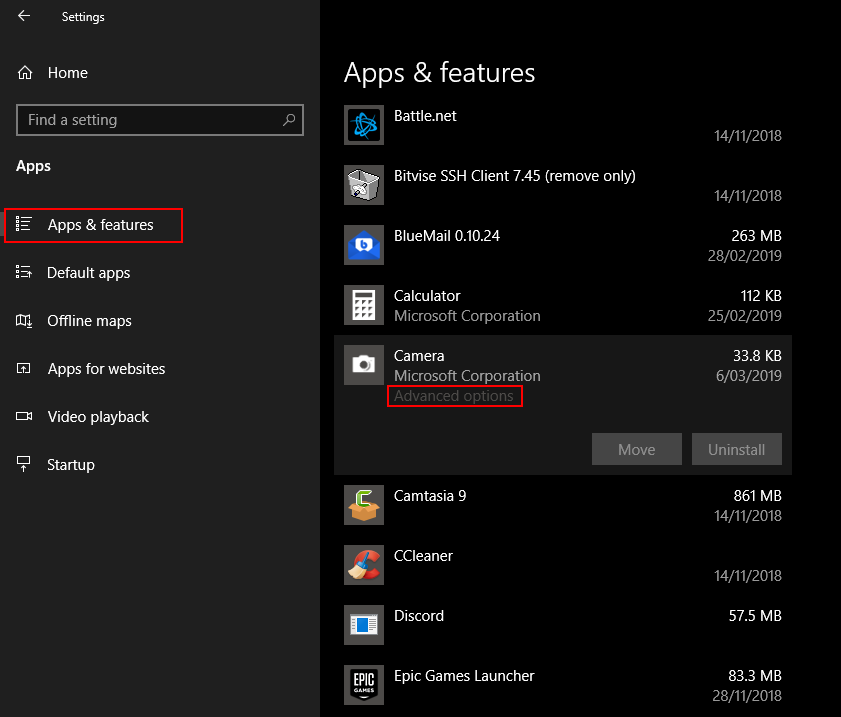Open the Home settings page

tap(68, 73)
